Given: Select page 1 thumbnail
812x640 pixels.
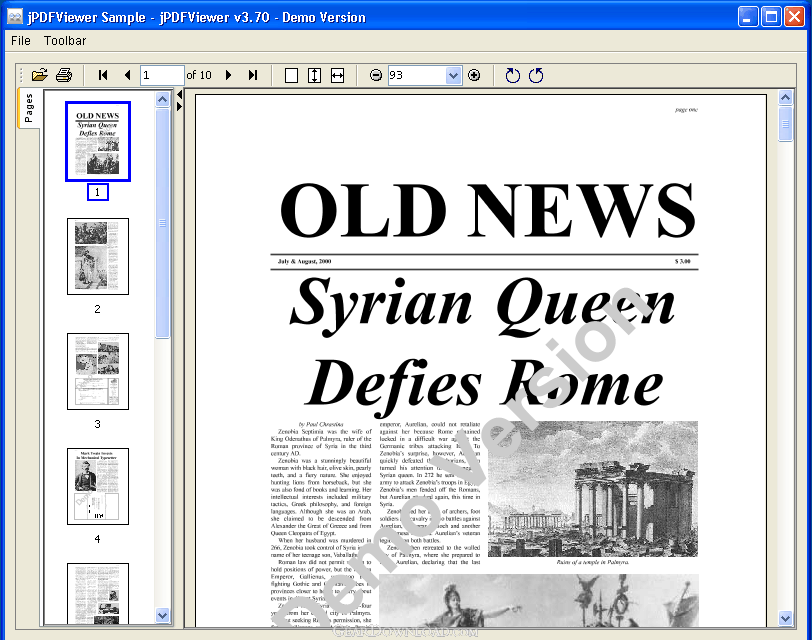Looking at the screenshot, I should (x=98, y=141).
